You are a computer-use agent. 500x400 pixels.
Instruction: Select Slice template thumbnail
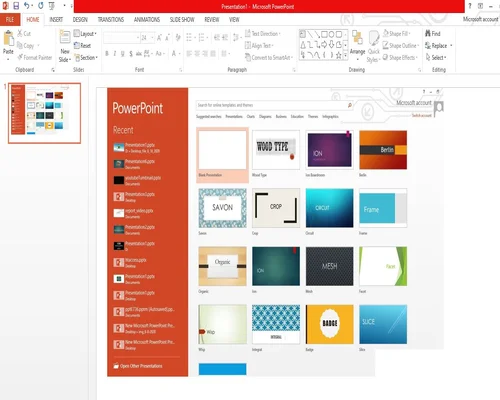pos(383,324)
